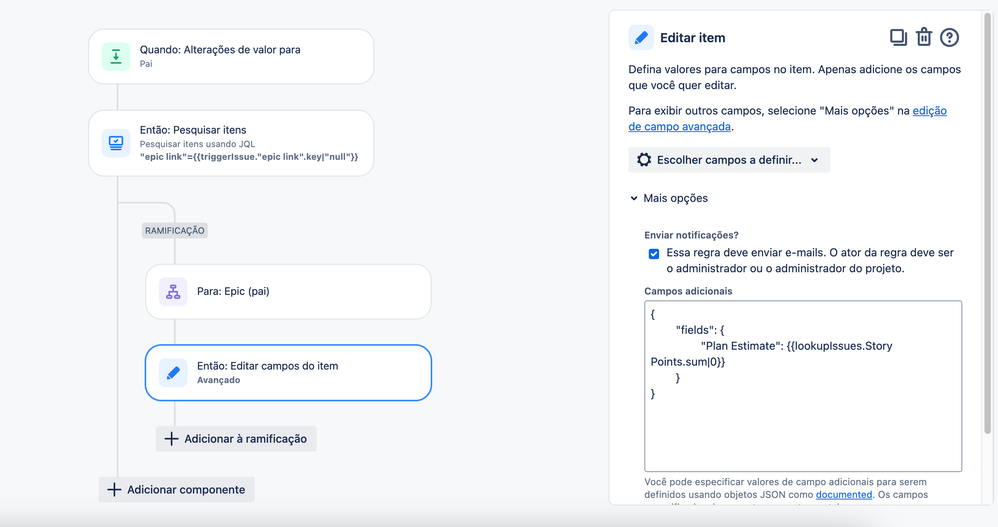This screenshot has height=527, width=998.
Task: Uncheck the send e-mails rule checkbox
Action: (x=654, y=253)
